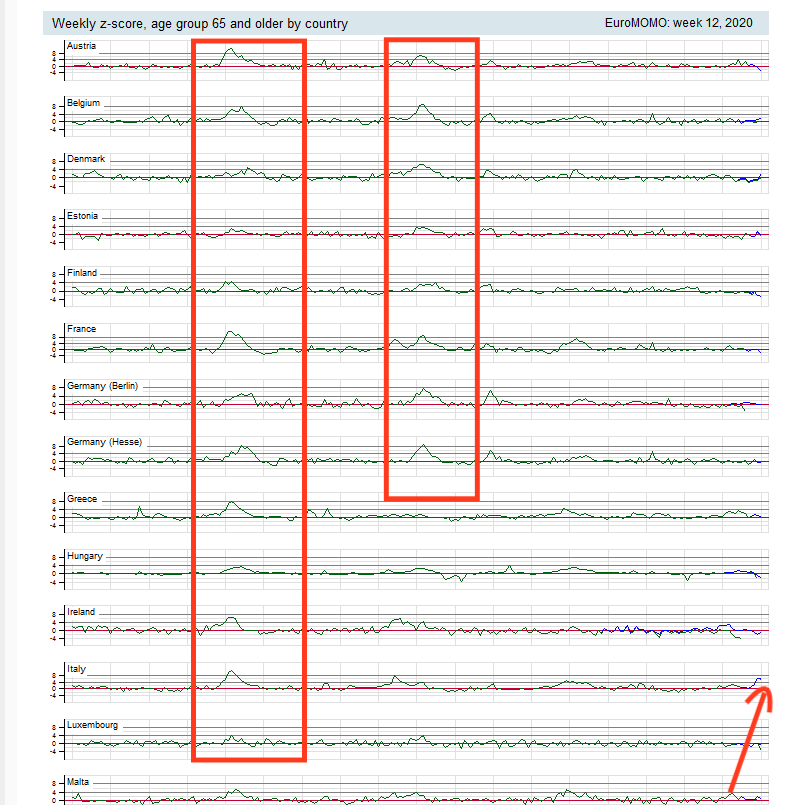Select the Austria chart label
791x805 pixels.
point(80,46)
